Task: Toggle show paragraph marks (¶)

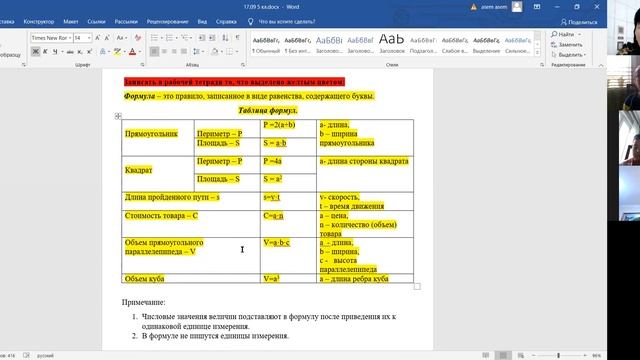Action: [238, 38]
